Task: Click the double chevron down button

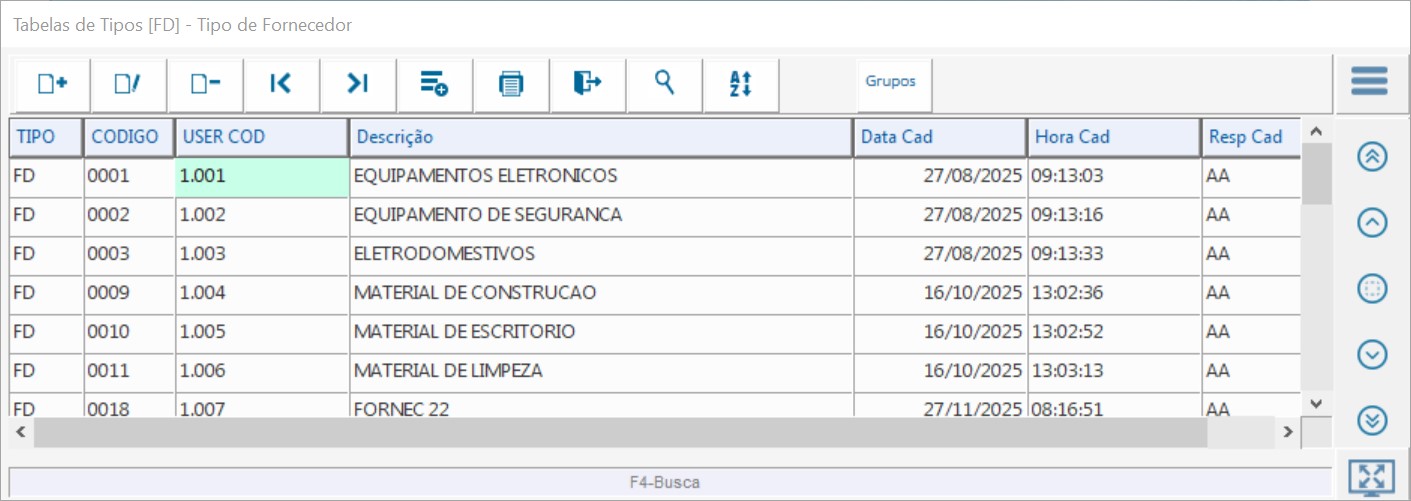Action: tap(1373, 421)
